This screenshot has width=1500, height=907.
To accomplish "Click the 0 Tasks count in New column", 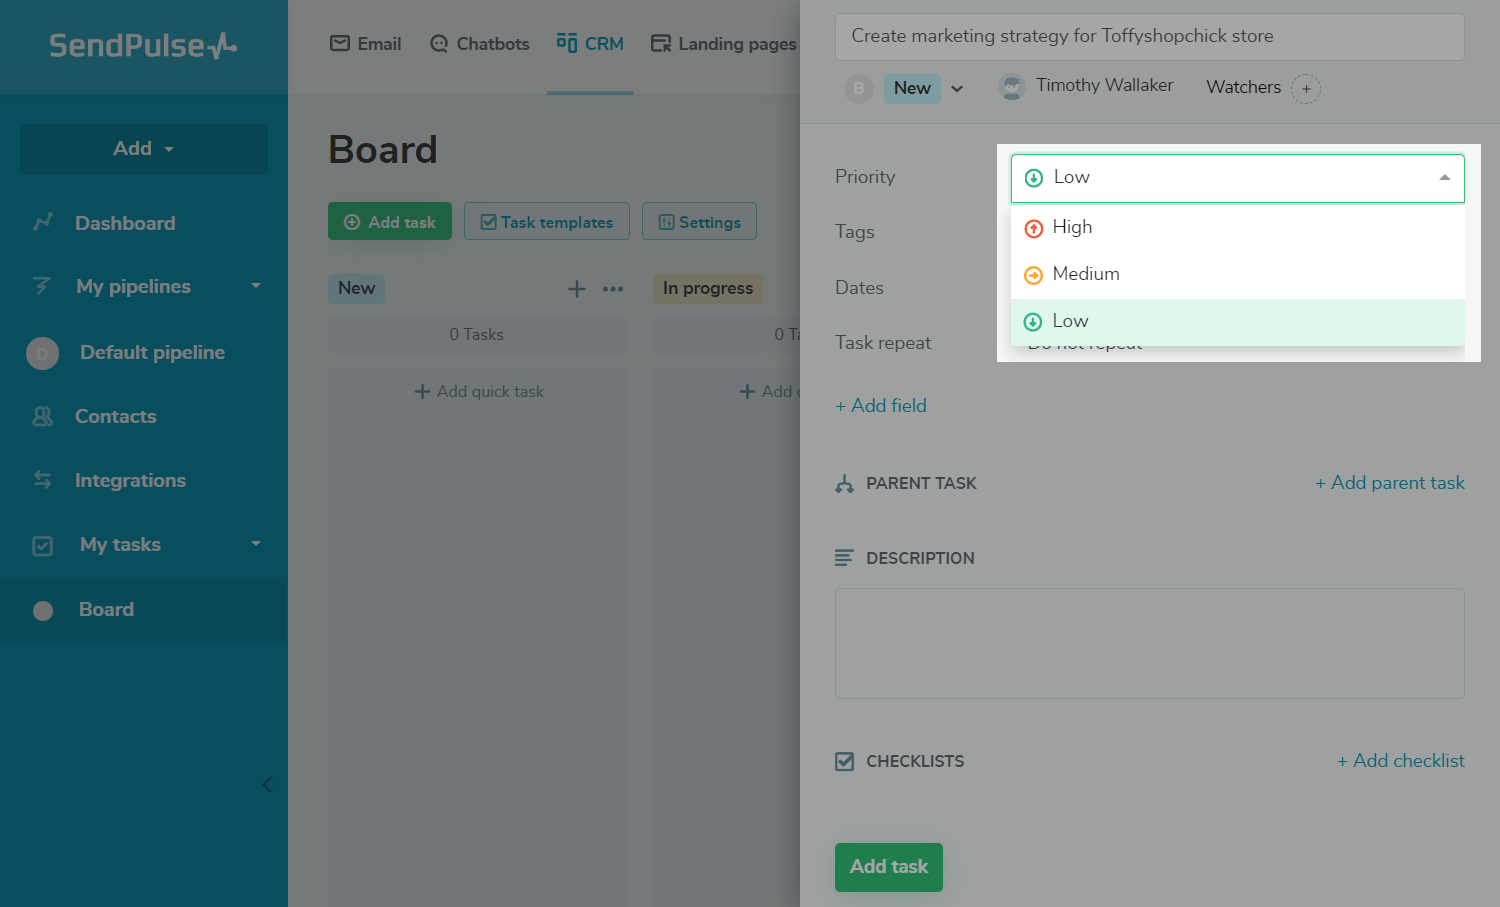I will (x=477, y=335).
